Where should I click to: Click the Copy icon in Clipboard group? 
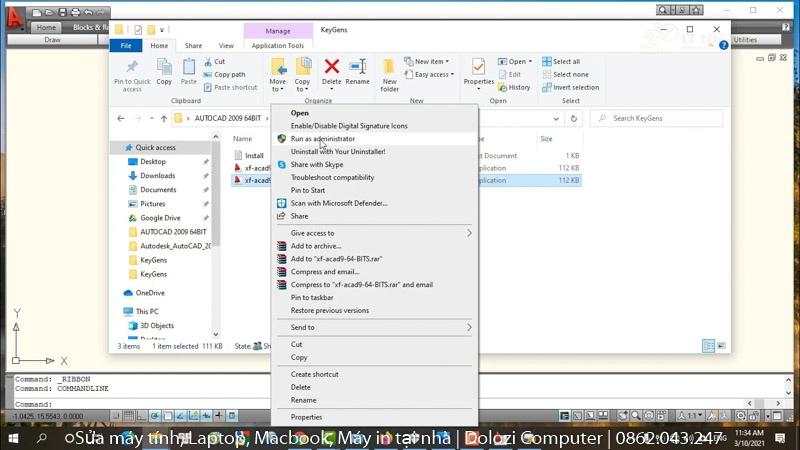click(164, 71)
